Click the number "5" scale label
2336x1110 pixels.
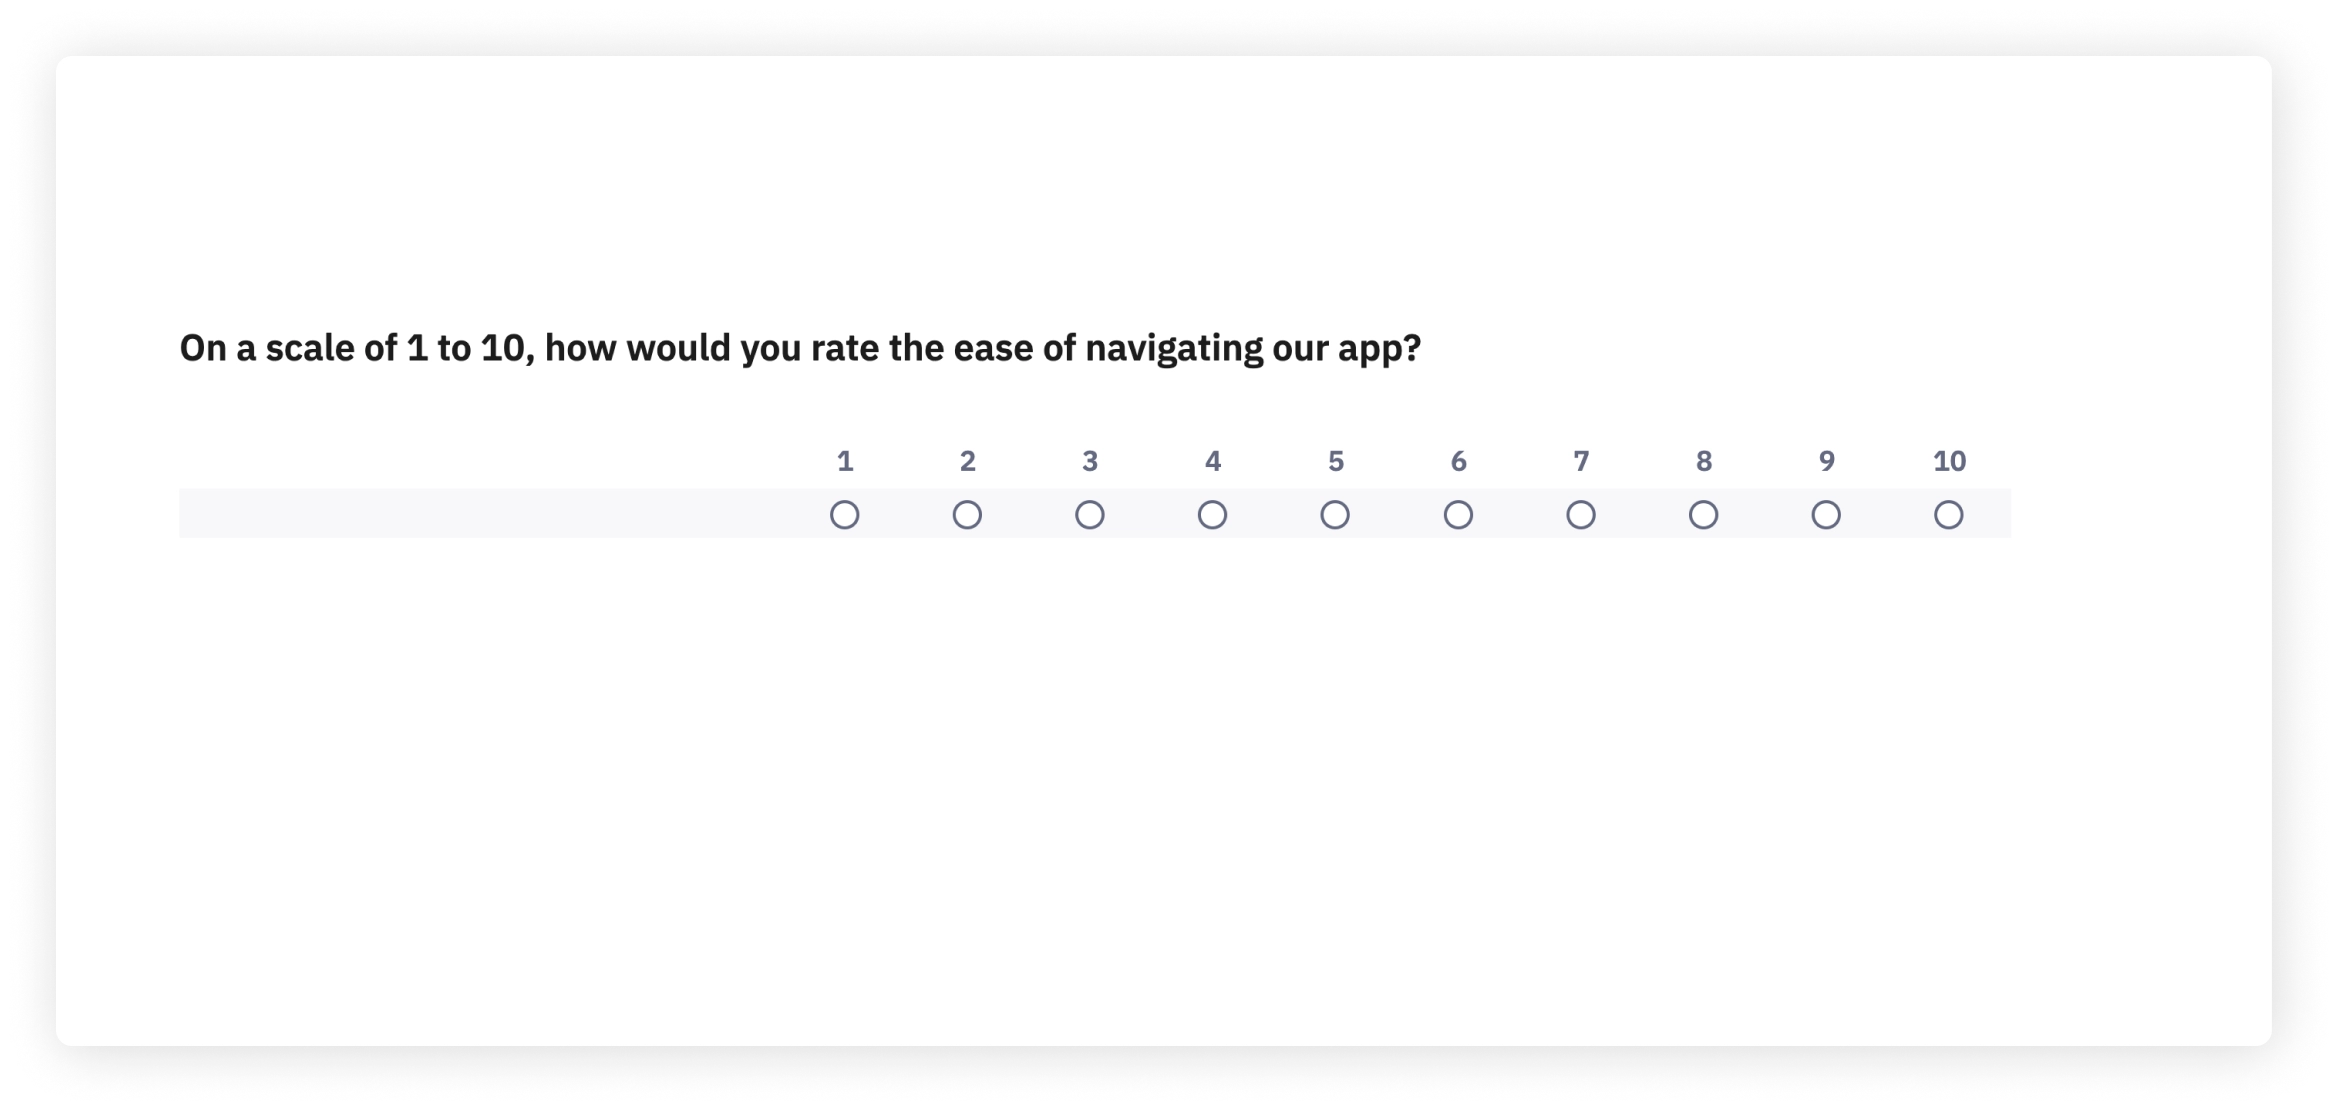pos(1336,461)
